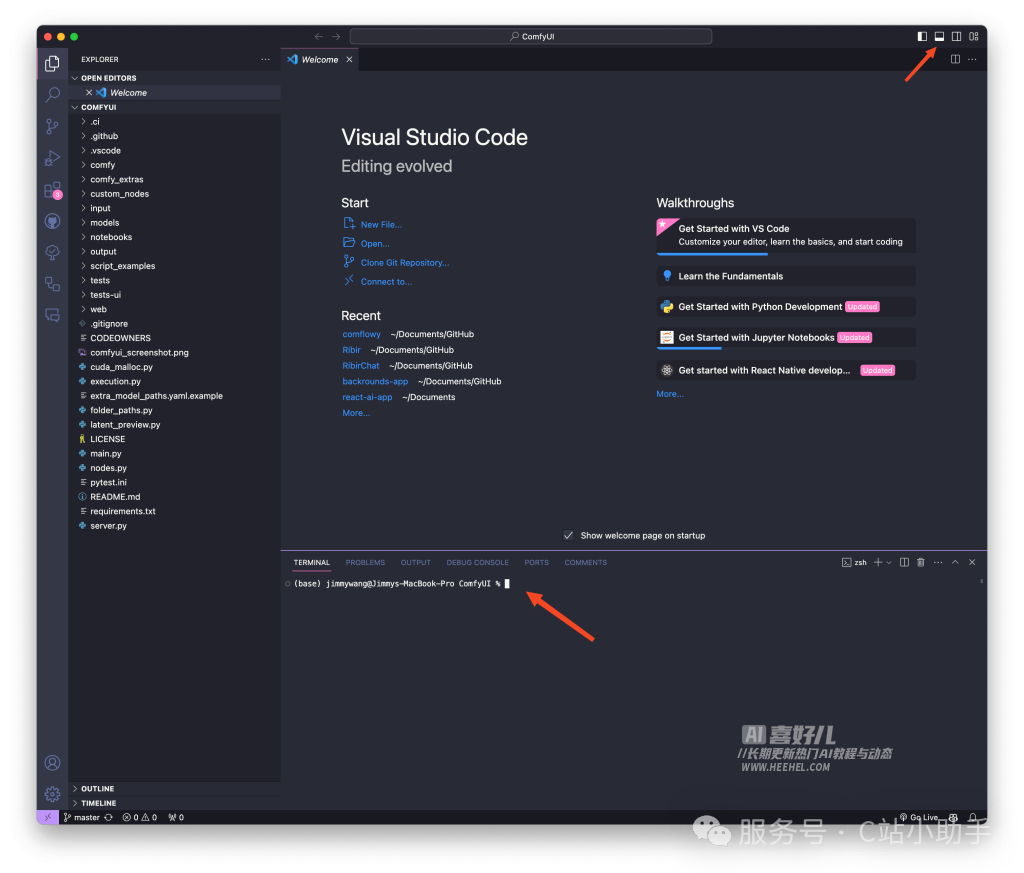Open editor more actions menu
This screenshot has width=1024, height=873.
(972, 59)
